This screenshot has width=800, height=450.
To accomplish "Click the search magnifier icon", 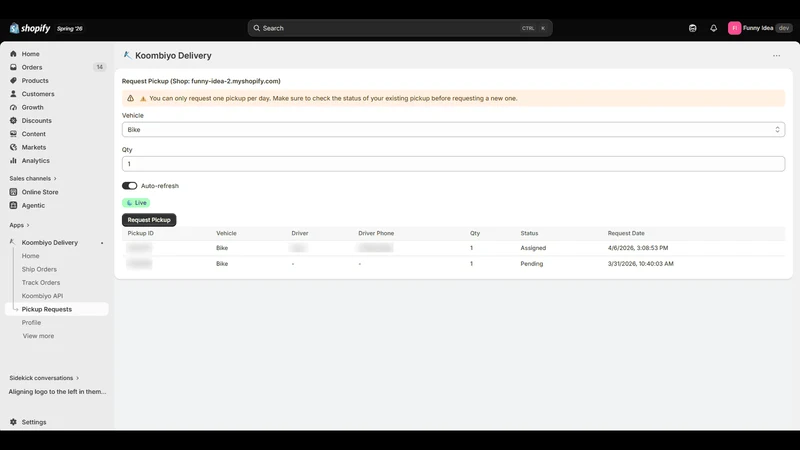I will (x=257, y=28).
